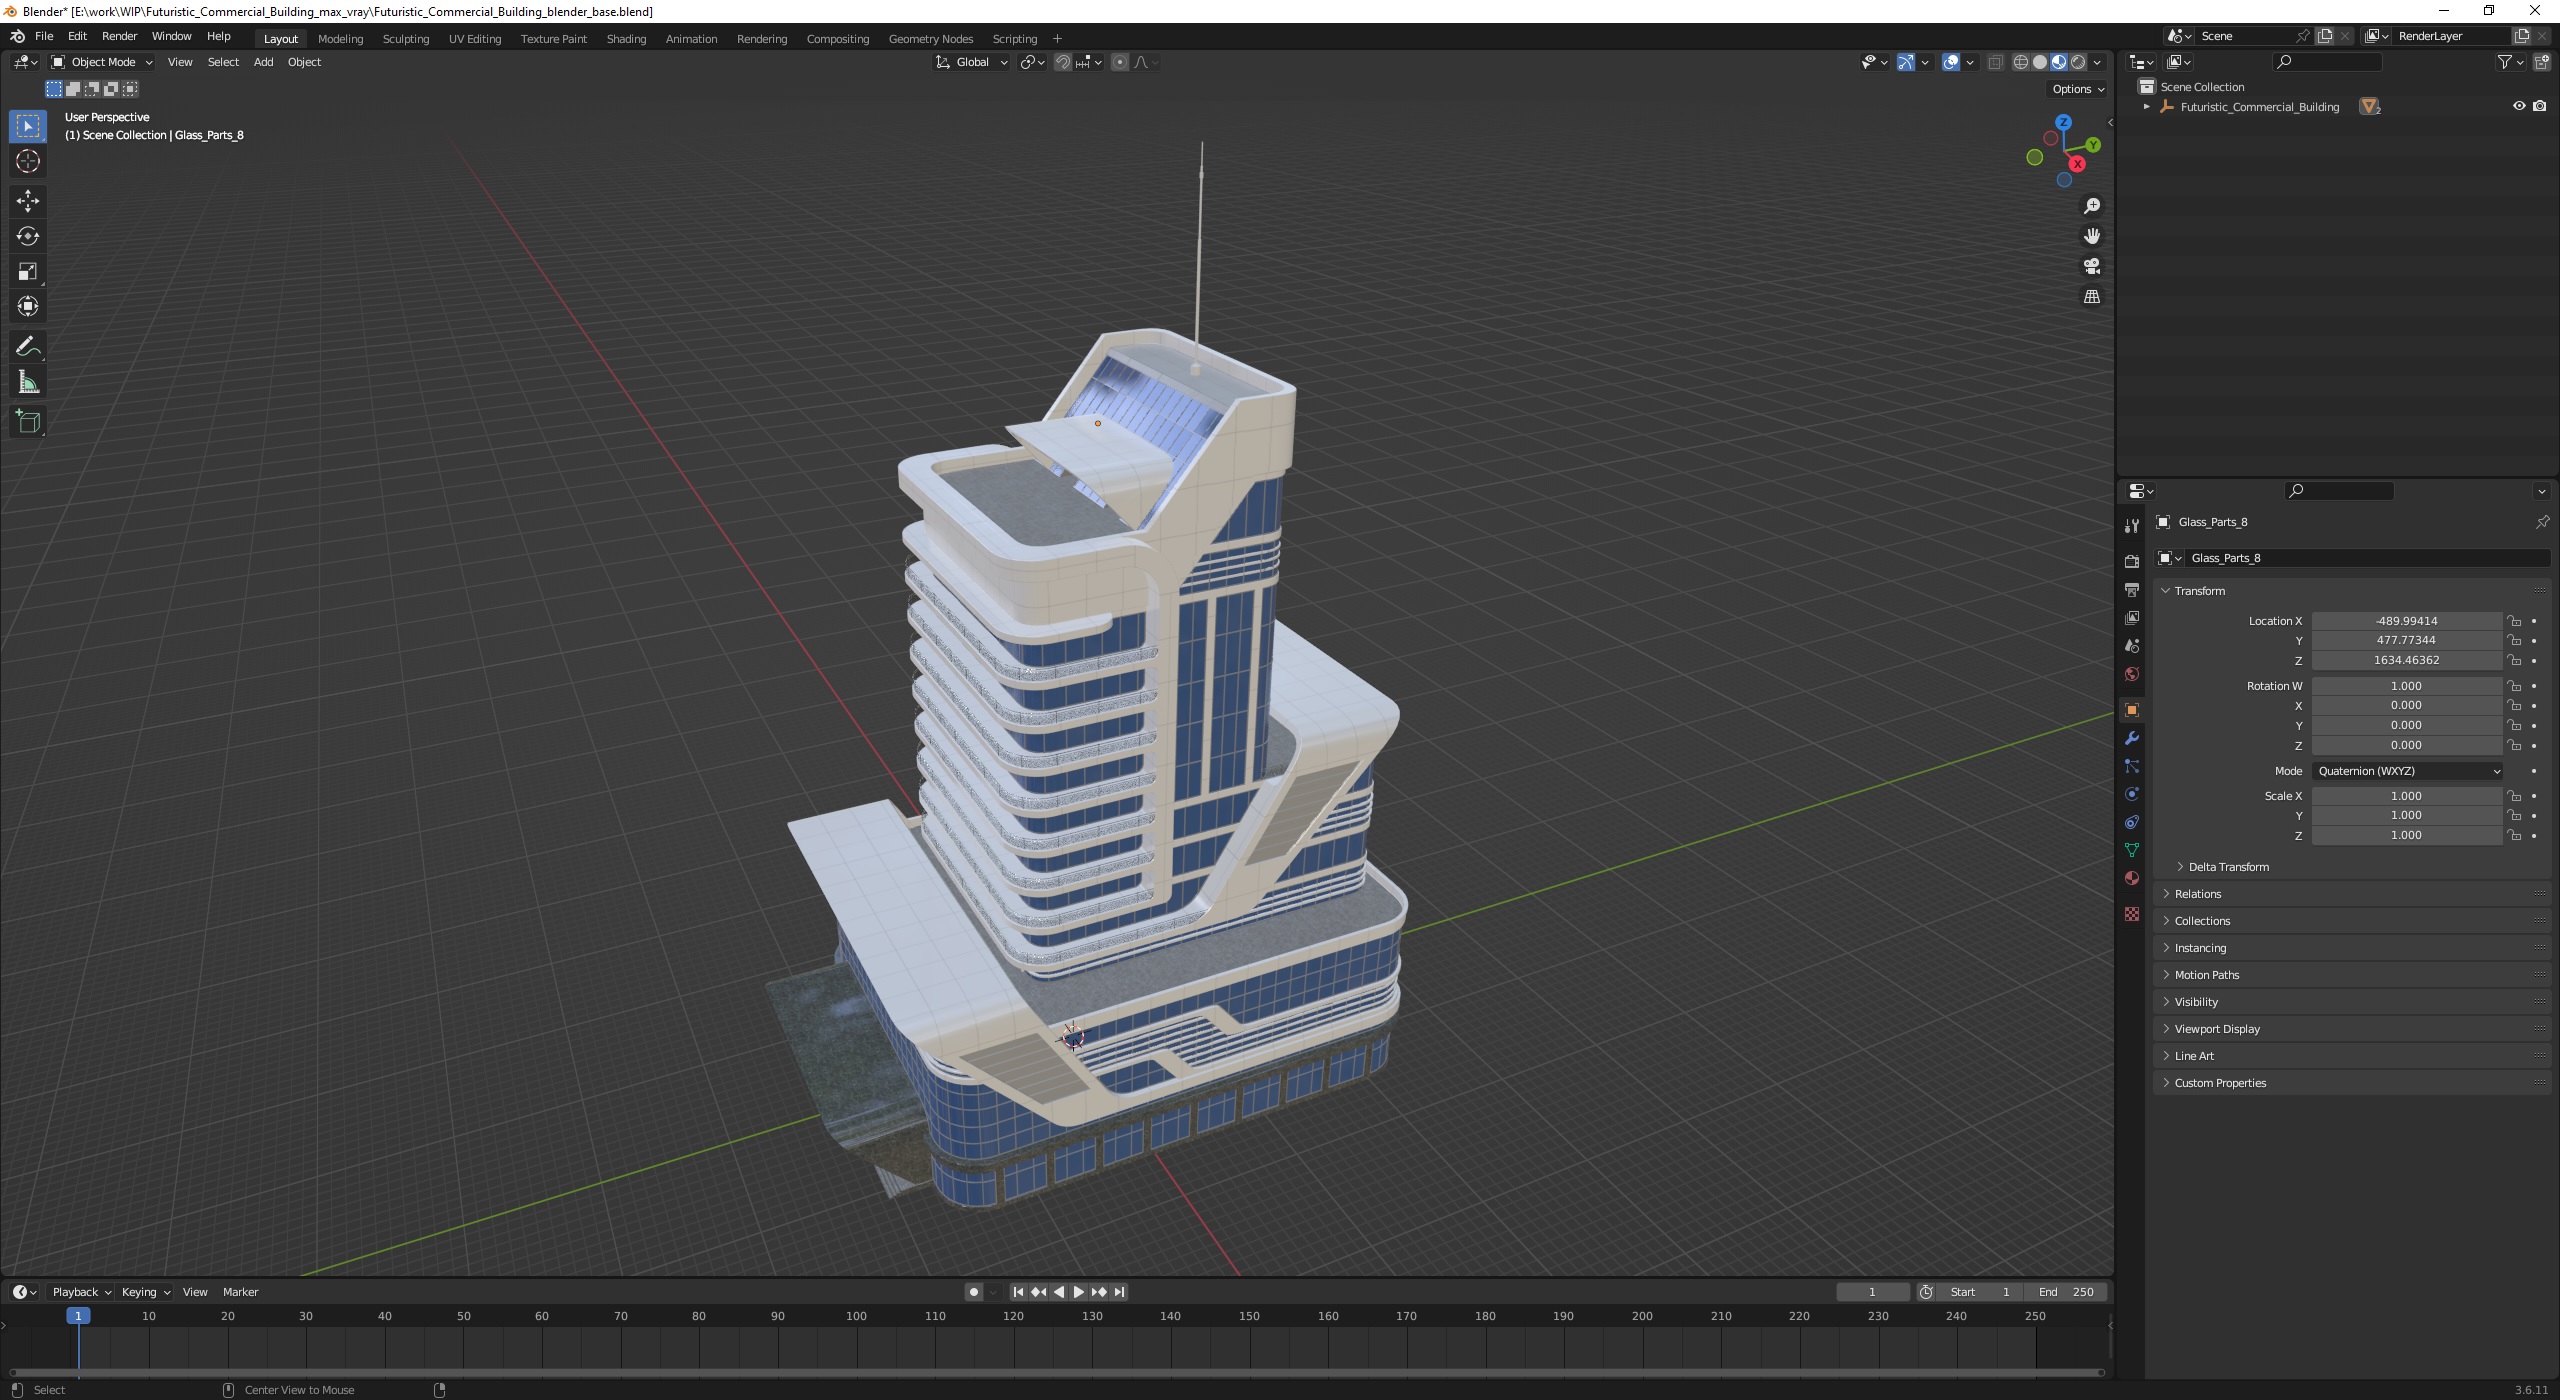Lock Location X with padlock icon
This screenshot has height=1400, width=2560.
click(2514, 621)
